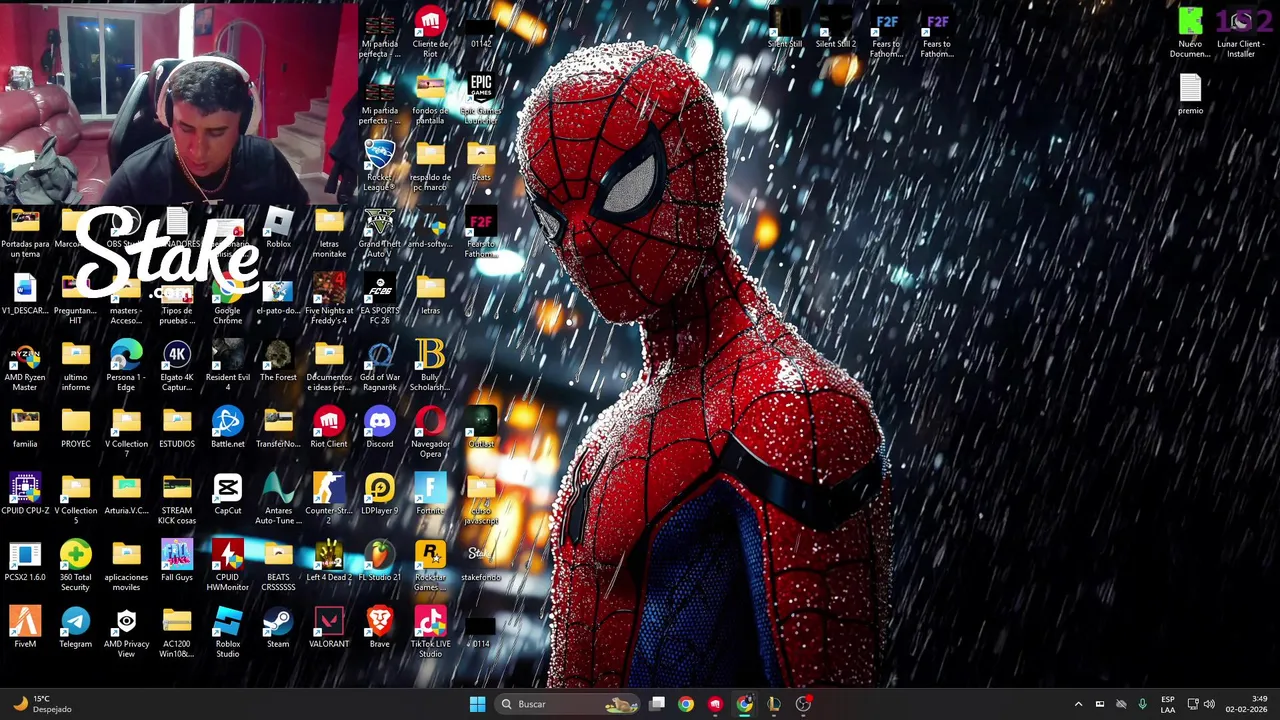
Task: Switch to OBS Studio on the taskbar
Action: coord(803,704)
